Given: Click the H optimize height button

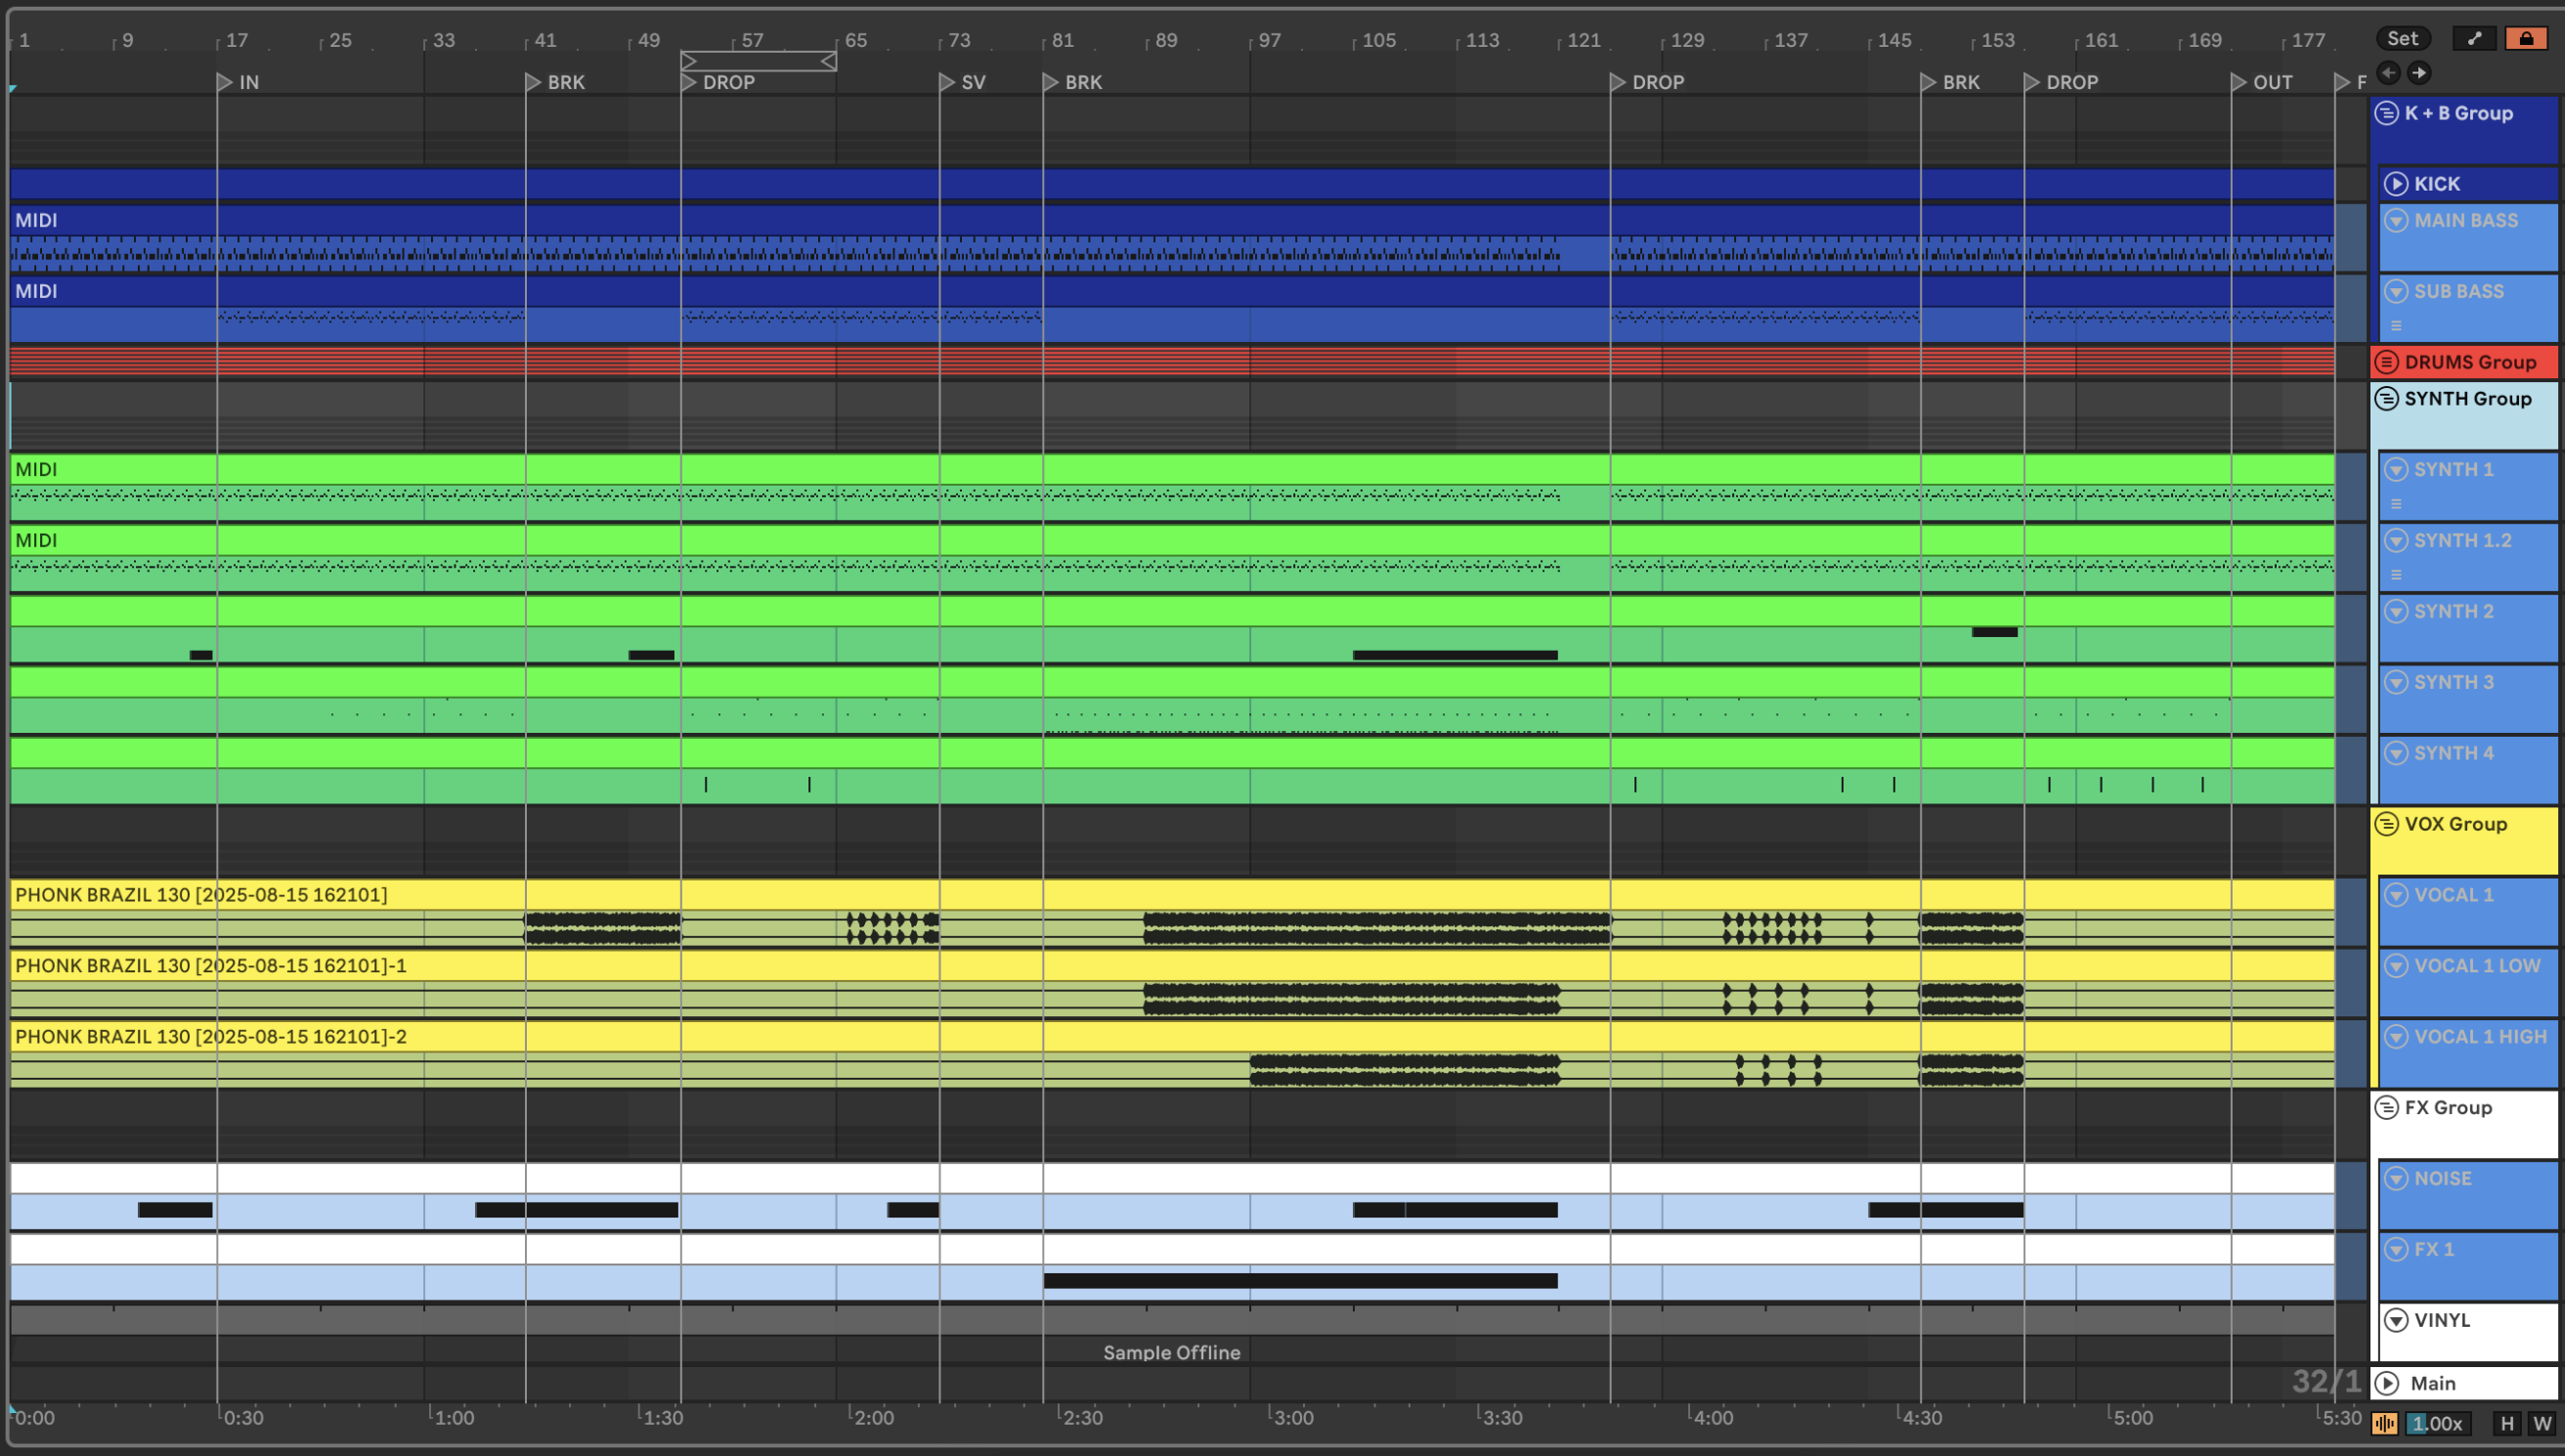Looking at the screenshot, I should point(2506,1423).
